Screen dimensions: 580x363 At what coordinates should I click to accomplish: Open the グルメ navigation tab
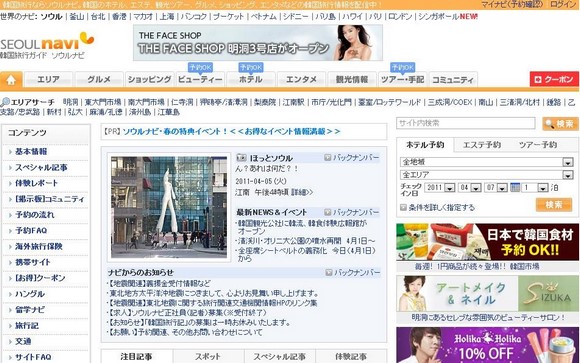pos(99,80)
